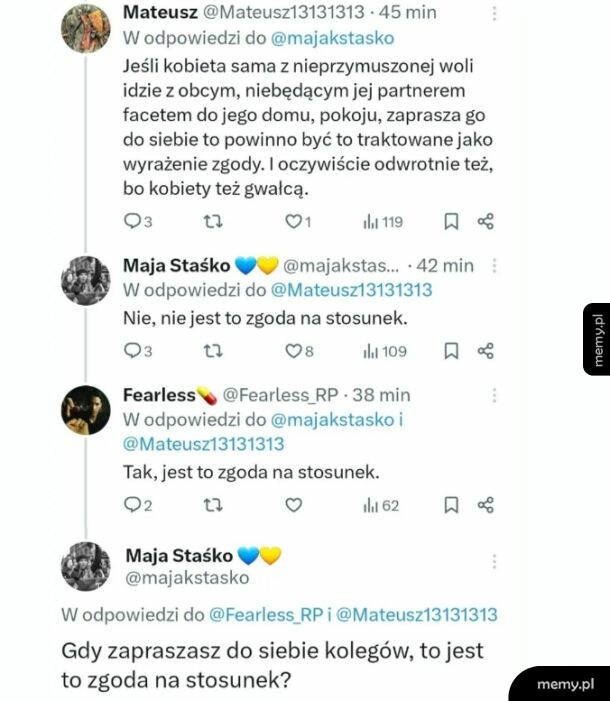
Task: Open @Mateusz13131313 link under Maja's 42 min reply
Action: (352, 290)
